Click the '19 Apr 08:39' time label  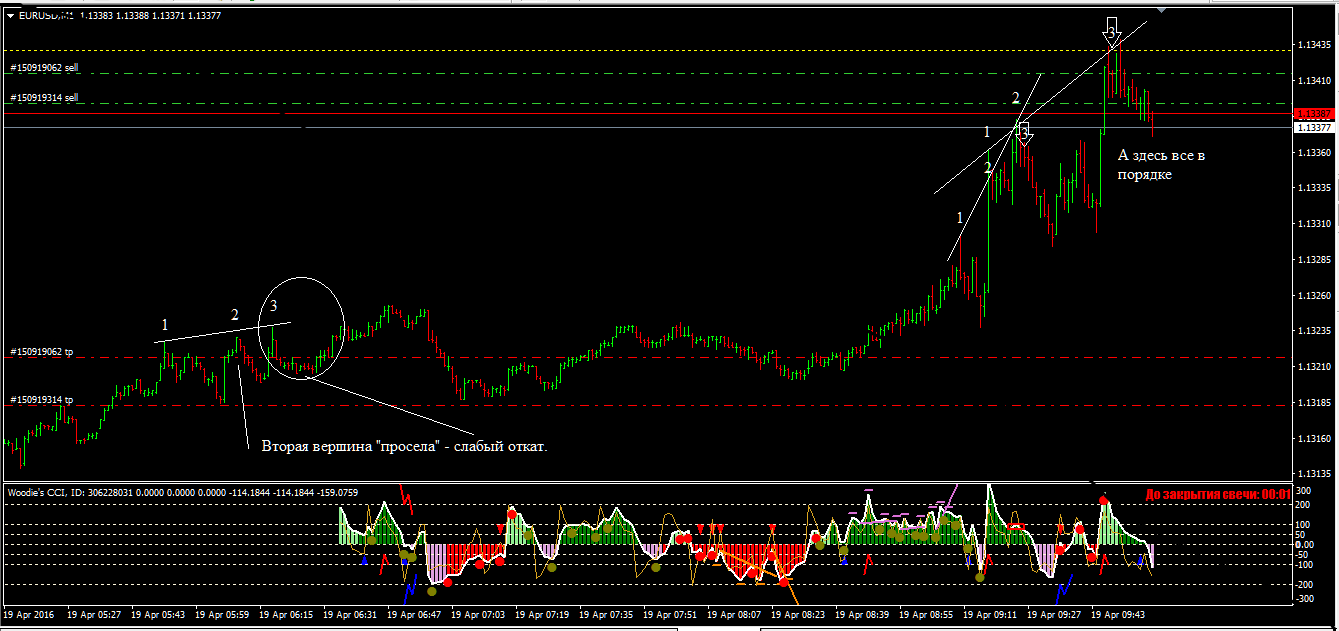pos(861,615)
